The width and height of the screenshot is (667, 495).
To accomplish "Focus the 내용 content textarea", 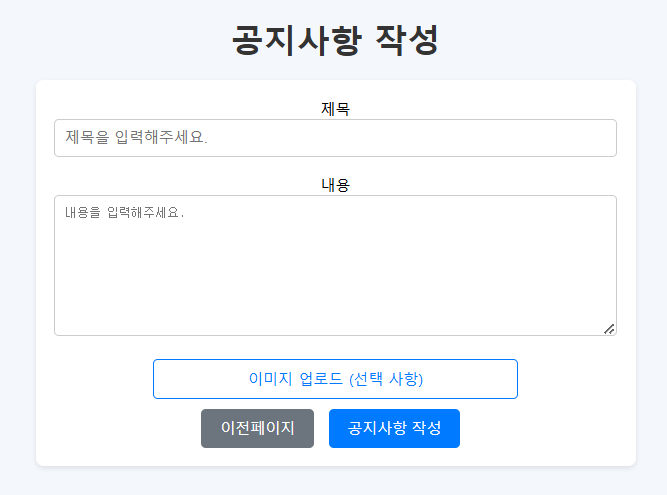I will point(335,265).
